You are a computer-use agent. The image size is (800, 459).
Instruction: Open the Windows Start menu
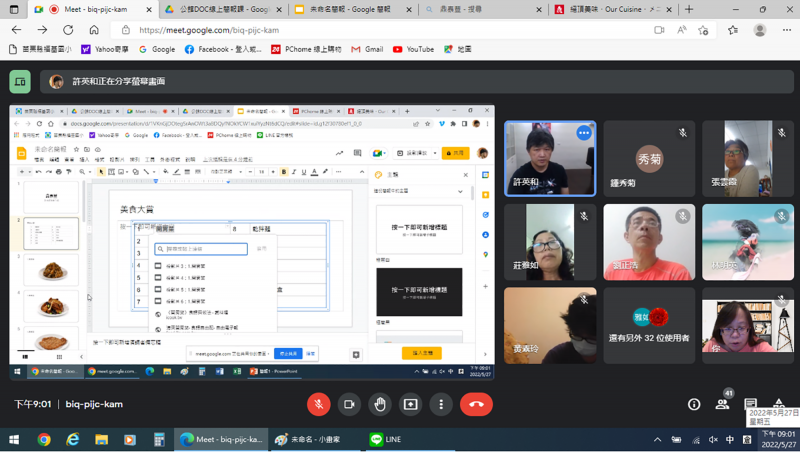(x=14, y=440)
